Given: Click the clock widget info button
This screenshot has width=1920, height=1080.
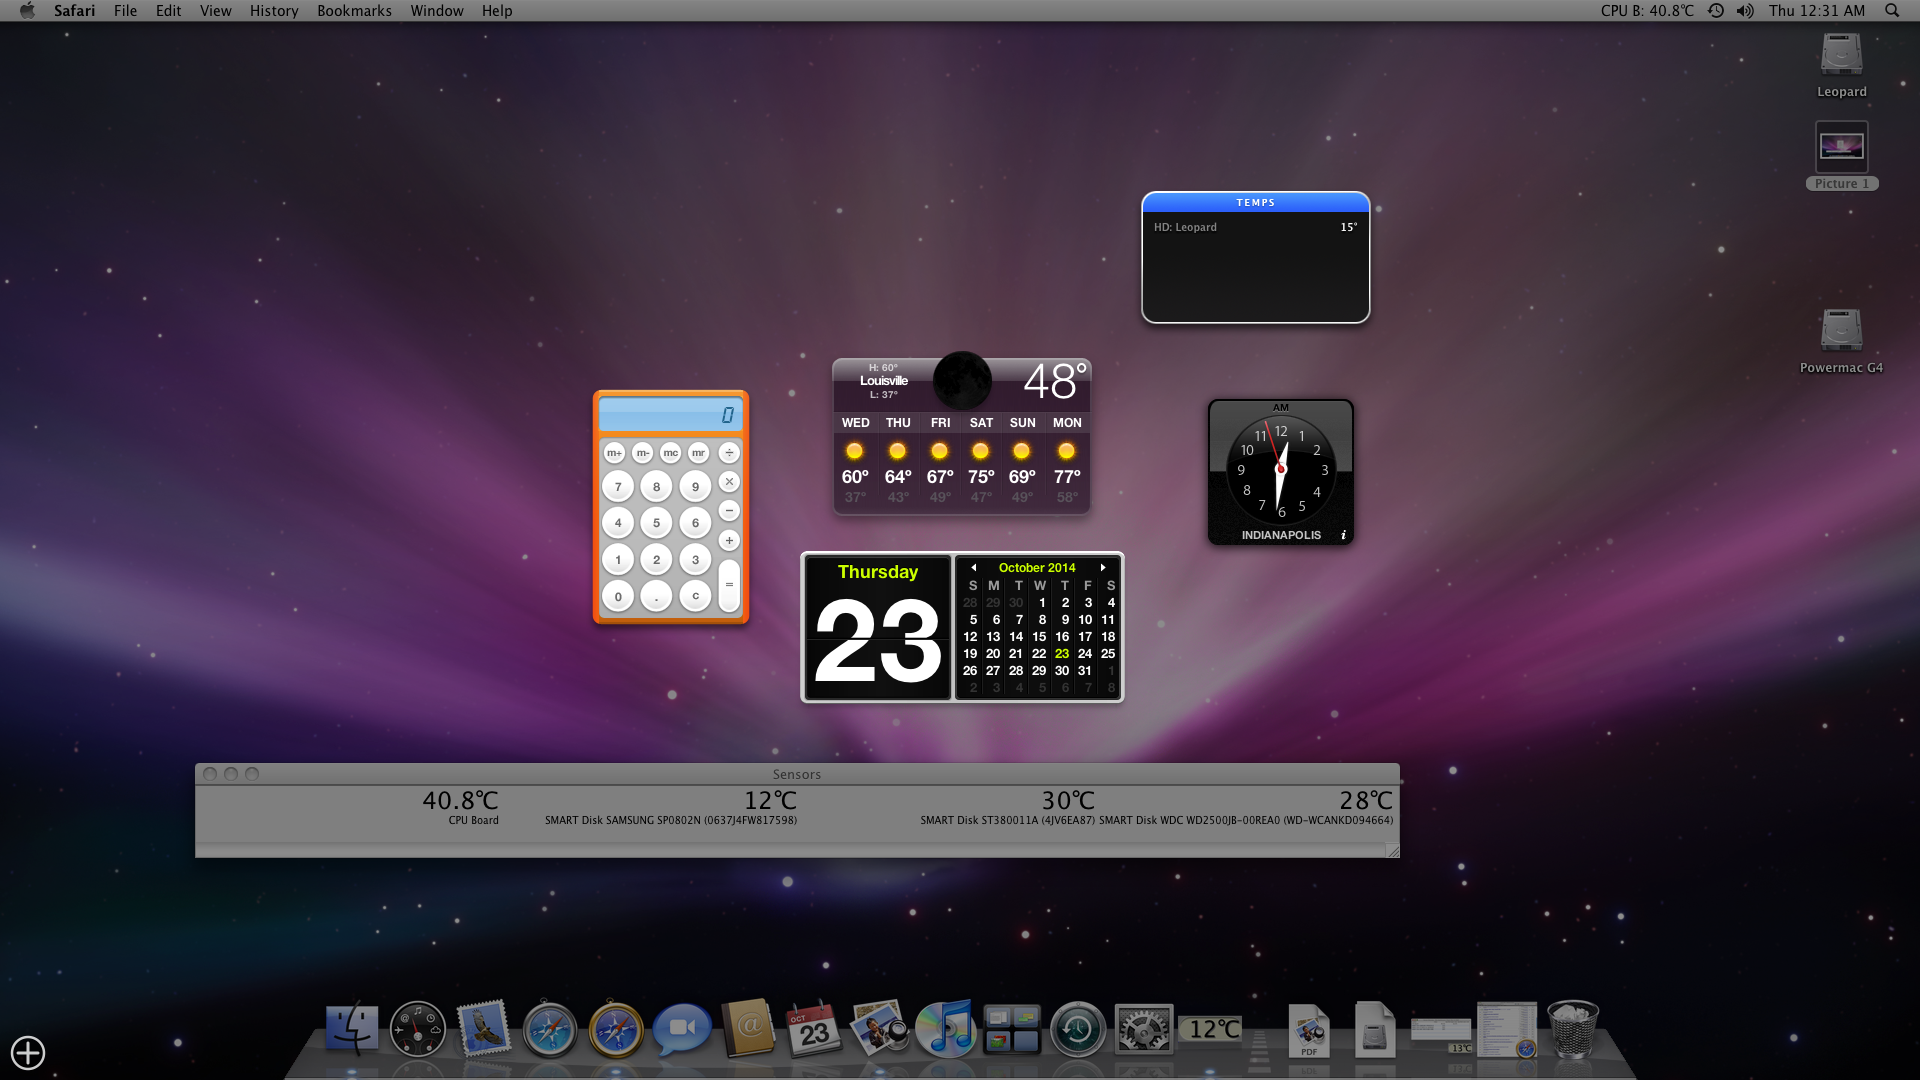Looking at the screenshot, I should click(1343, 535).
